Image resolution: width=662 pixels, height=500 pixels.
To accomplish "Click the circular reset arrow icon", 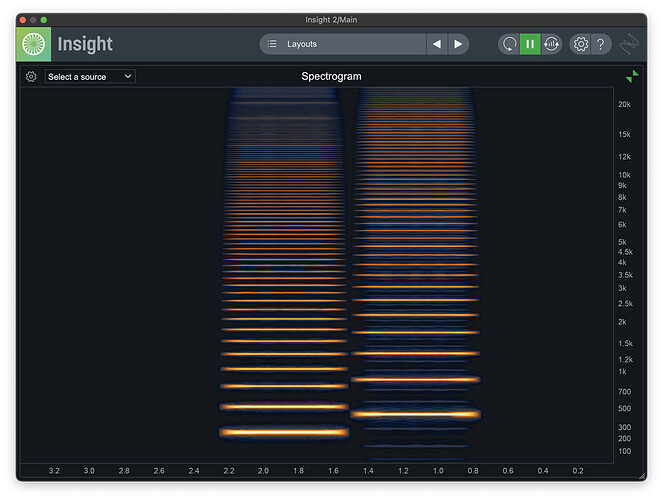I will [509, 44].
